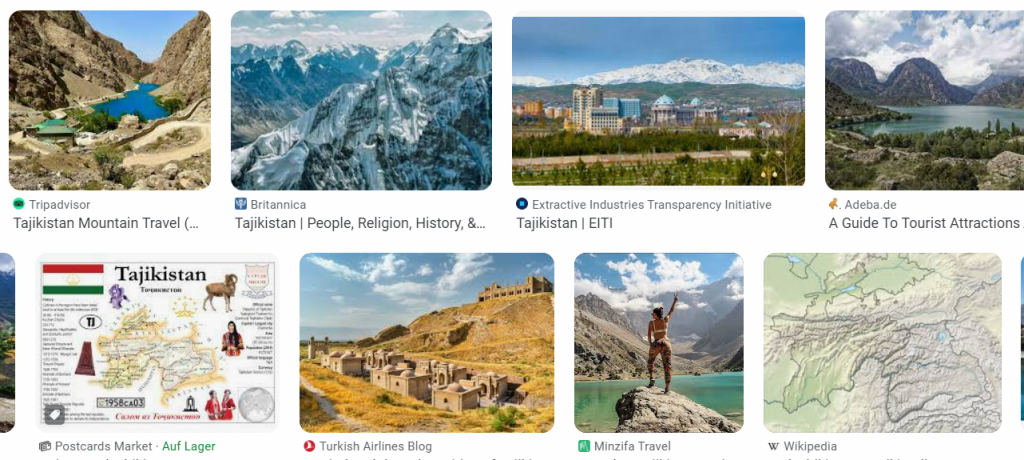Open the Tajikistan | EITI result link
This screenshot has height=460, width=1024.
(x=564, y=223)
